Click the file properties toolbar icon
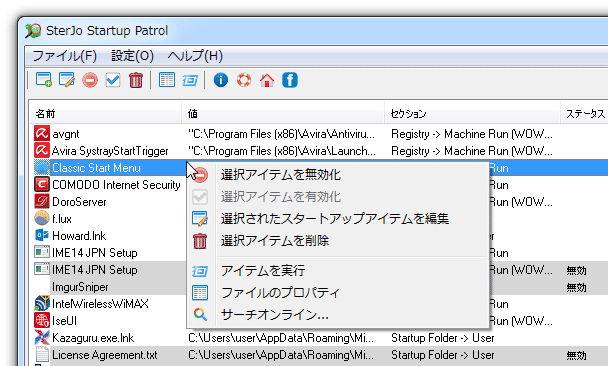The height and width of the screenshot is (366, 608). [167, 80]
